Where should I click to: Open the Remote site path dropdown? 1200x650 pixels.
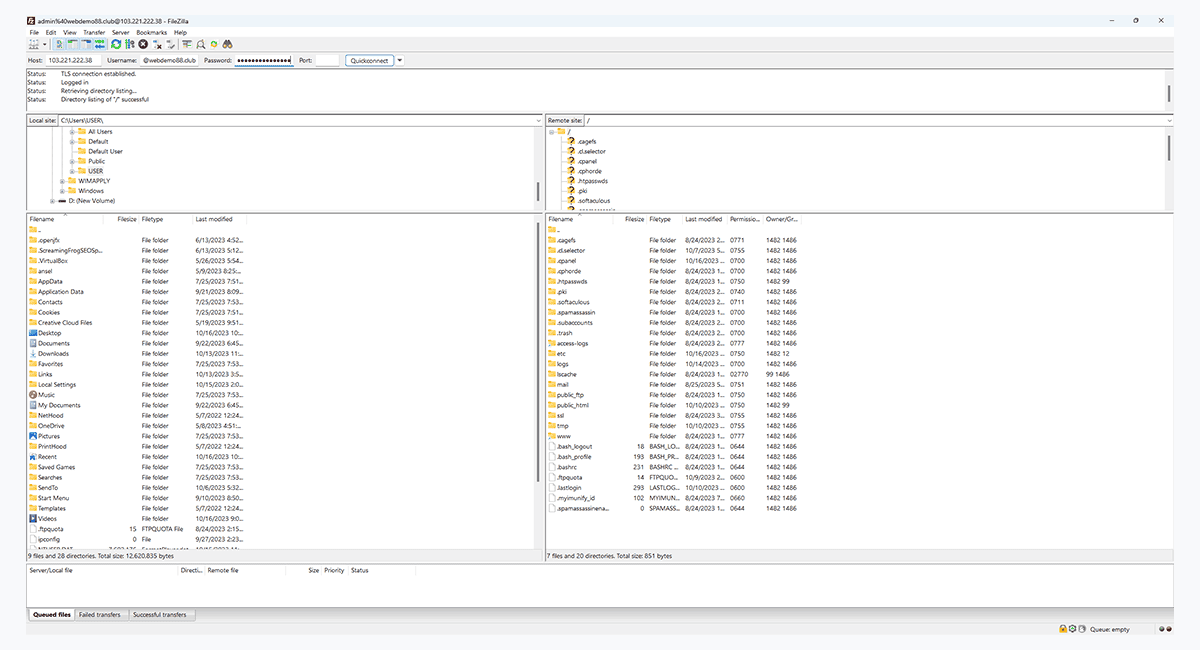pyautogui.click(x=1169, y=120)
